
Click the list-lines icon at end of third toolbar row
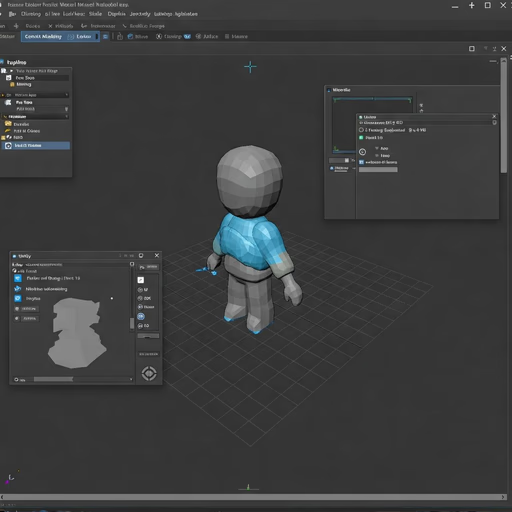(227, 36)
